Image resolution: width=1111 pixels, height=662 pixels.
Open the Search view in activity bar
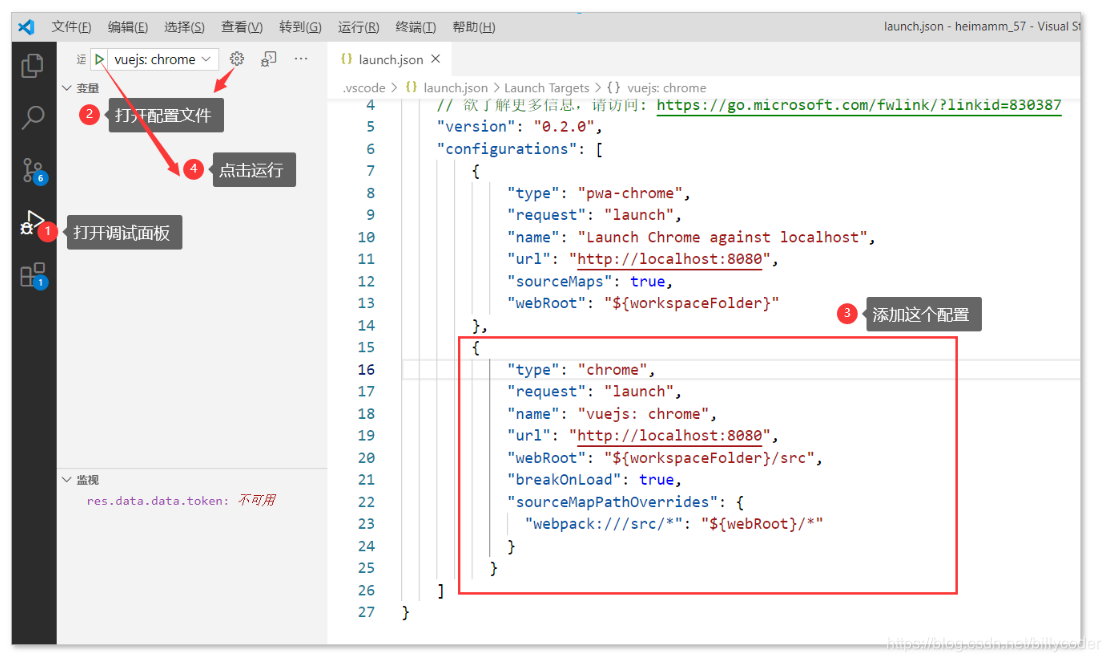pyautogui.click(x=33, y=117)
